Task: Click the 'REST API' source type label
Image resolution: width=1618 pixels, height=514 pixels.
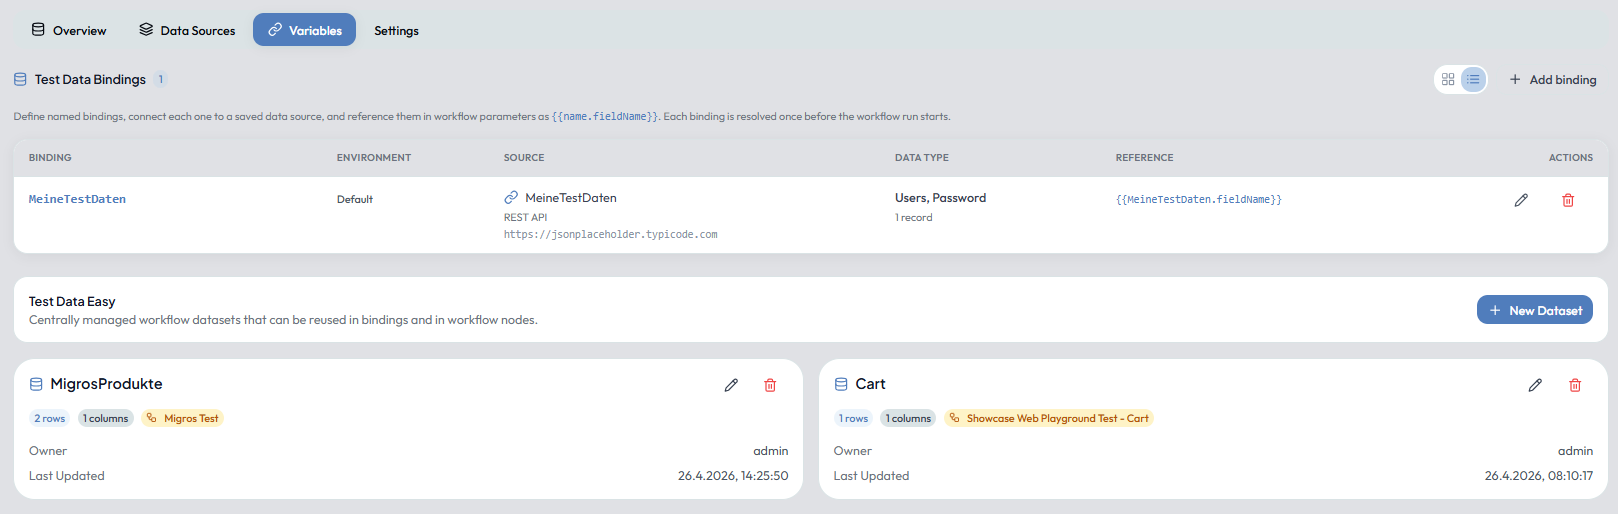Action: 525,217
